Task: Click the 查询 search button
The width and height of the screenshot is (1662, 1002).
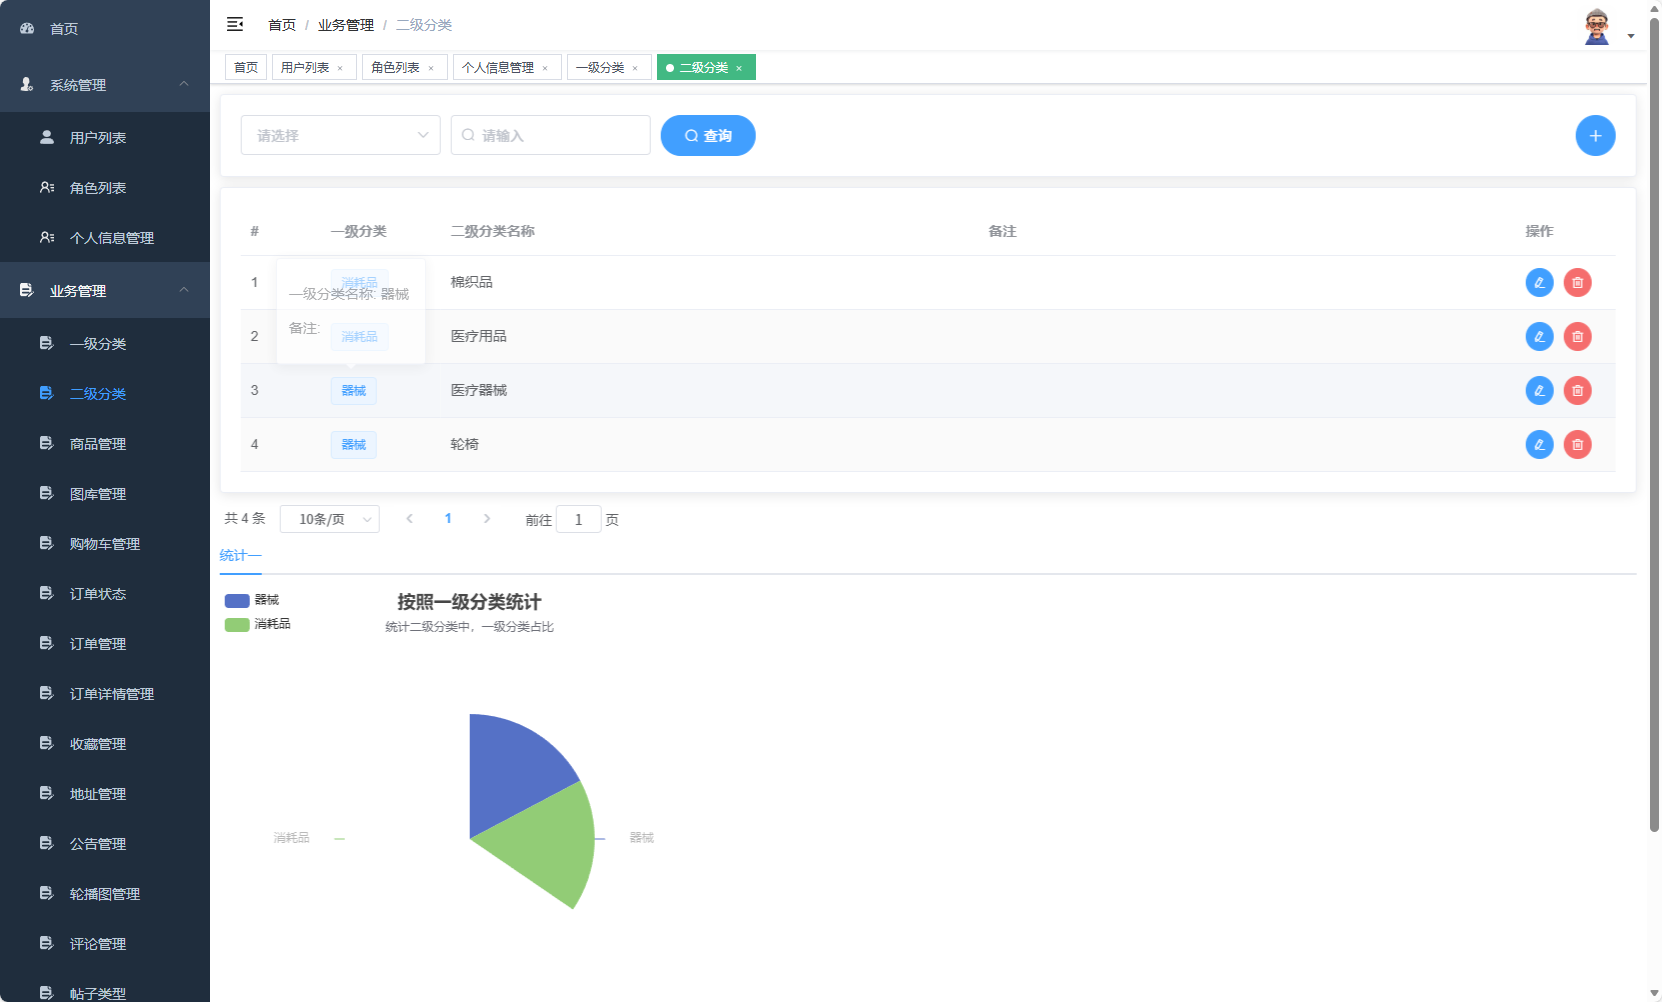Action: pos(708,135)
